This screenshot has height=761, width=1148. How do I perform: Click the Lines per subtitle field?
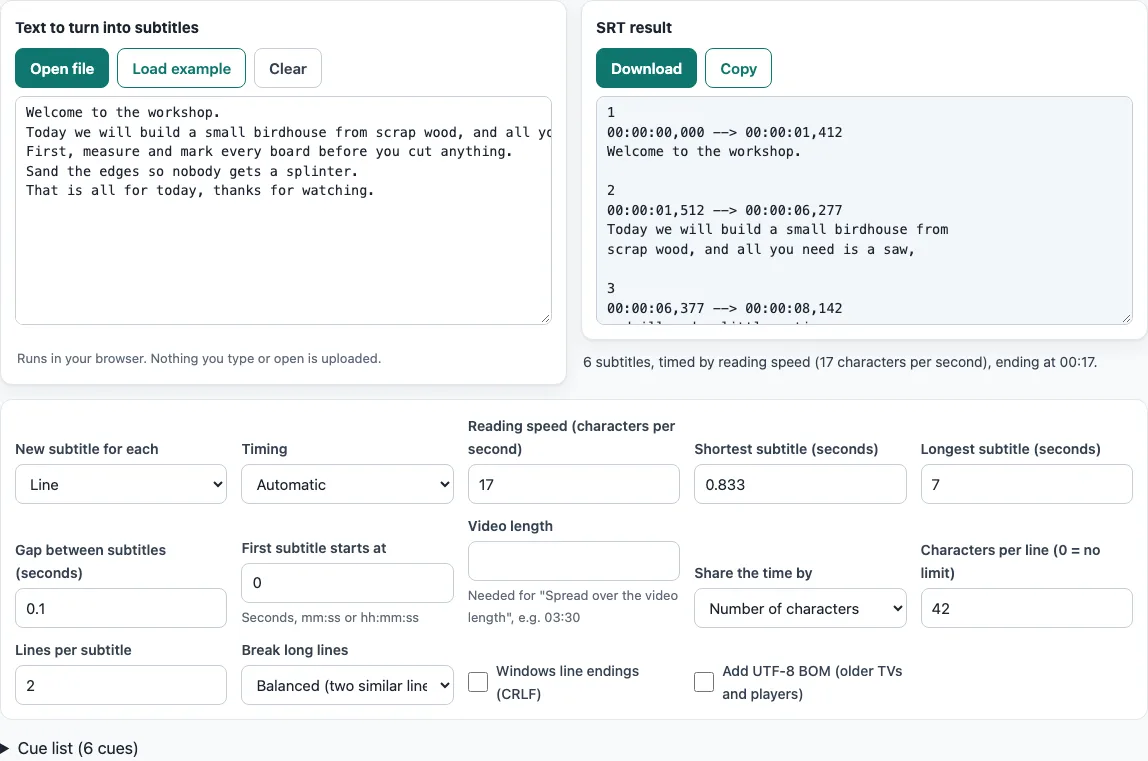click(121, 685)
